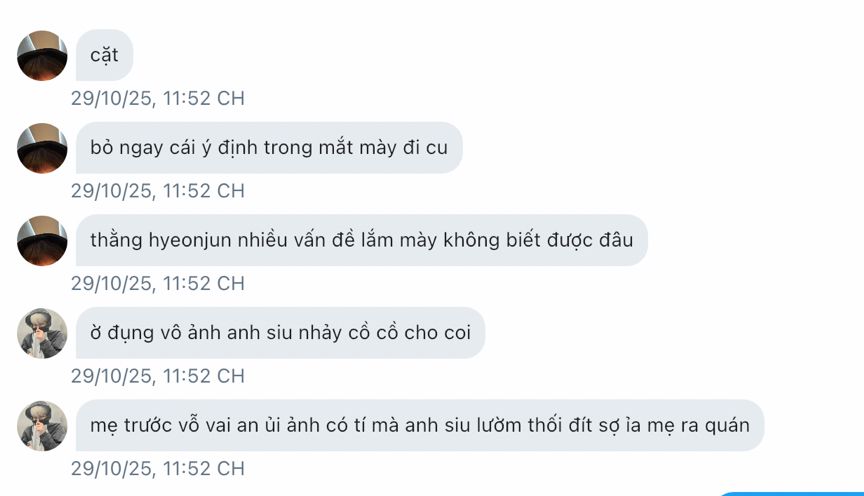The height and width of the screenshot is (496, 864).
Task: Click the "anh siu nhảy cồ cồ cho coi" bubble
Action: coord(280,333)
